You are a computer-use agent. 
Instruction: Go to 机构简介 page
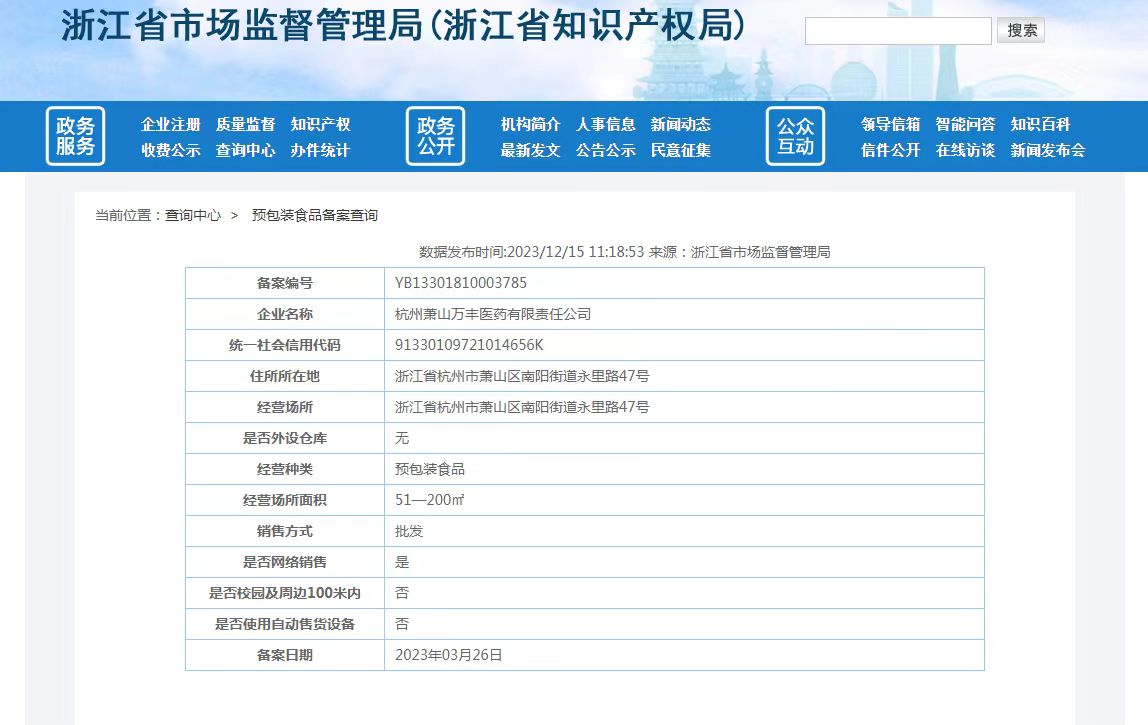[x=530, y=124]
